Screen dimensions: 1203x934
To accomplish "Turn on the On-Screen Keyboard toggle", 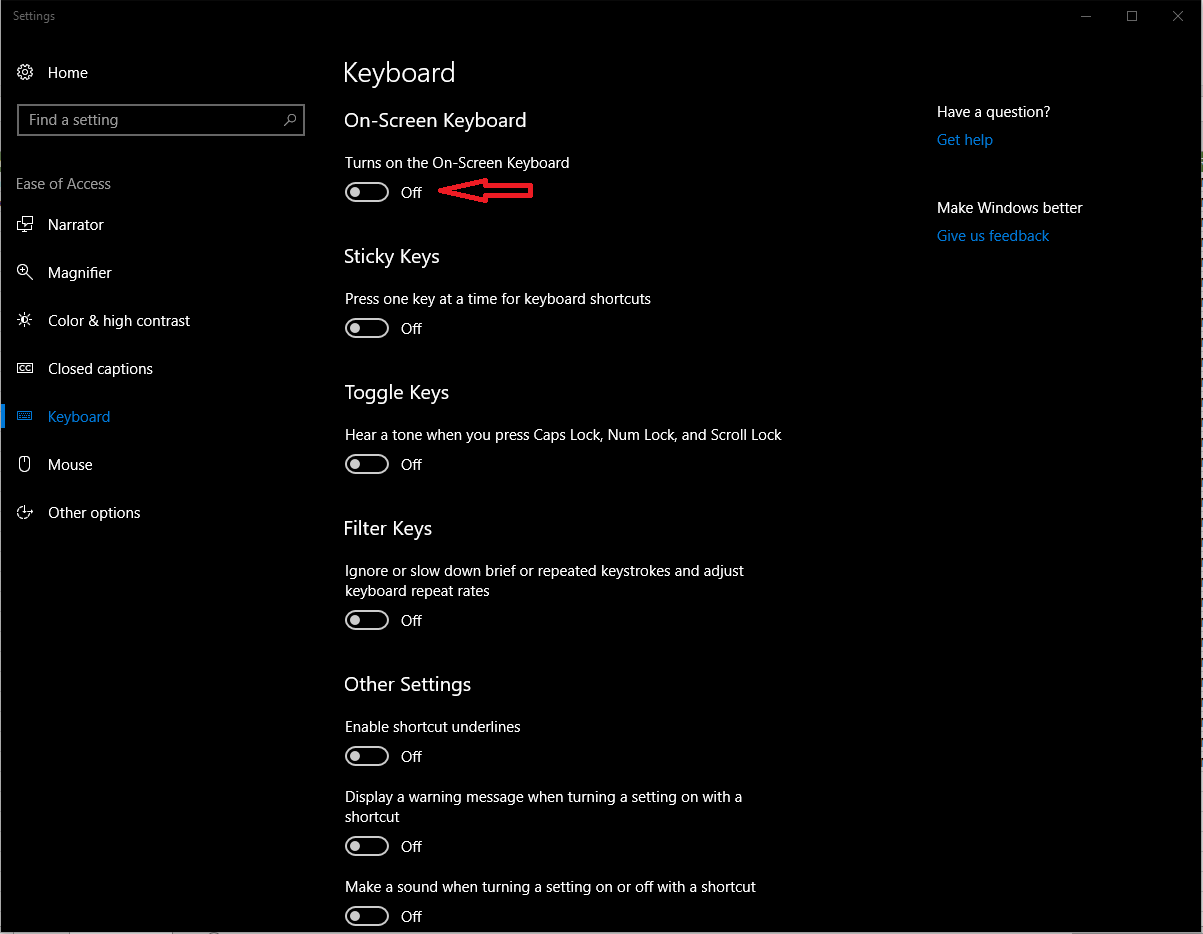I will (367, 192).
